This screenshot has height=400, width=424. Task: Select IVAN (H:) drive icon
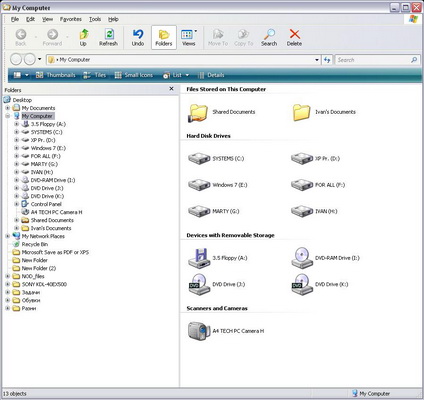click(x=302, y=211)
